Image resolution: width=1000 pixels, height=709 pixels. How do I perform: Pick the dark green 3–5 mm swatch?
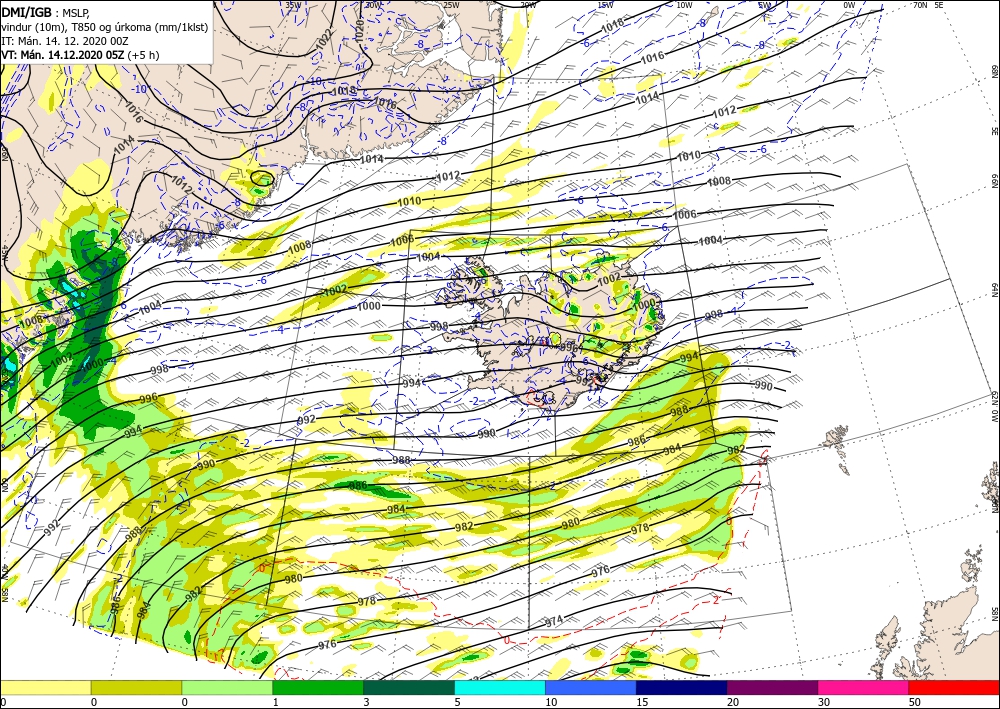[409, 687]
